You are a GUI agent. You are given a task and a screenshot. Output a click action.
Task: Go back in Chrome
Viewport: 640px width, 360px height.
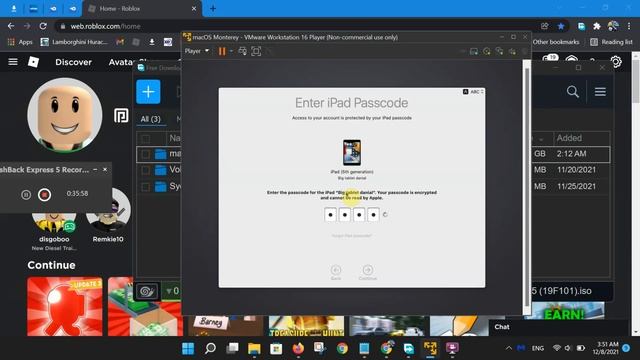coord(11,26)
